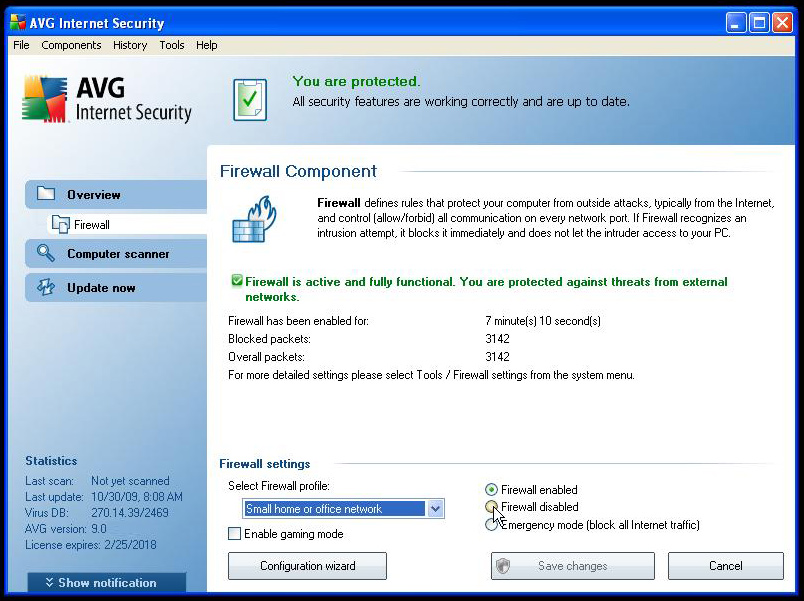This screenshot has width=804, height=601.
Task: Click the AVG Internet Security logo banner
Action: [x=107, y=99]
